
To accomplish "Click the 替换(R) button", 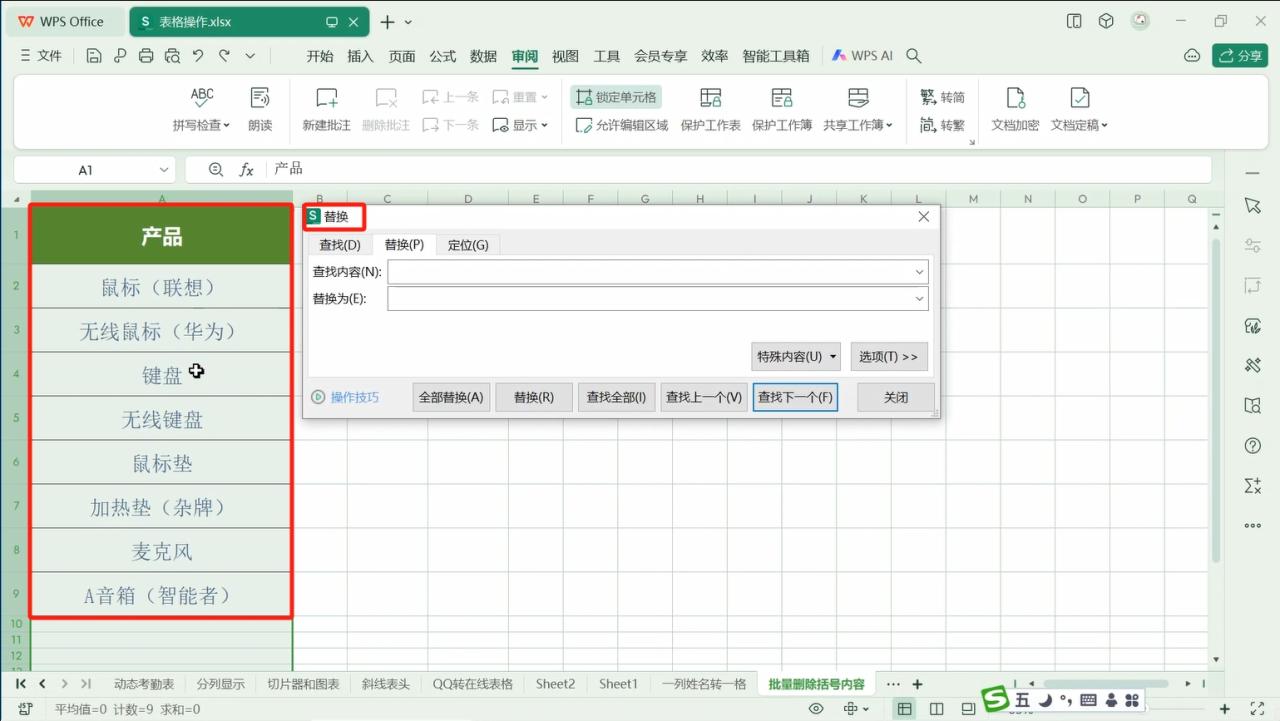I will 534,397.
